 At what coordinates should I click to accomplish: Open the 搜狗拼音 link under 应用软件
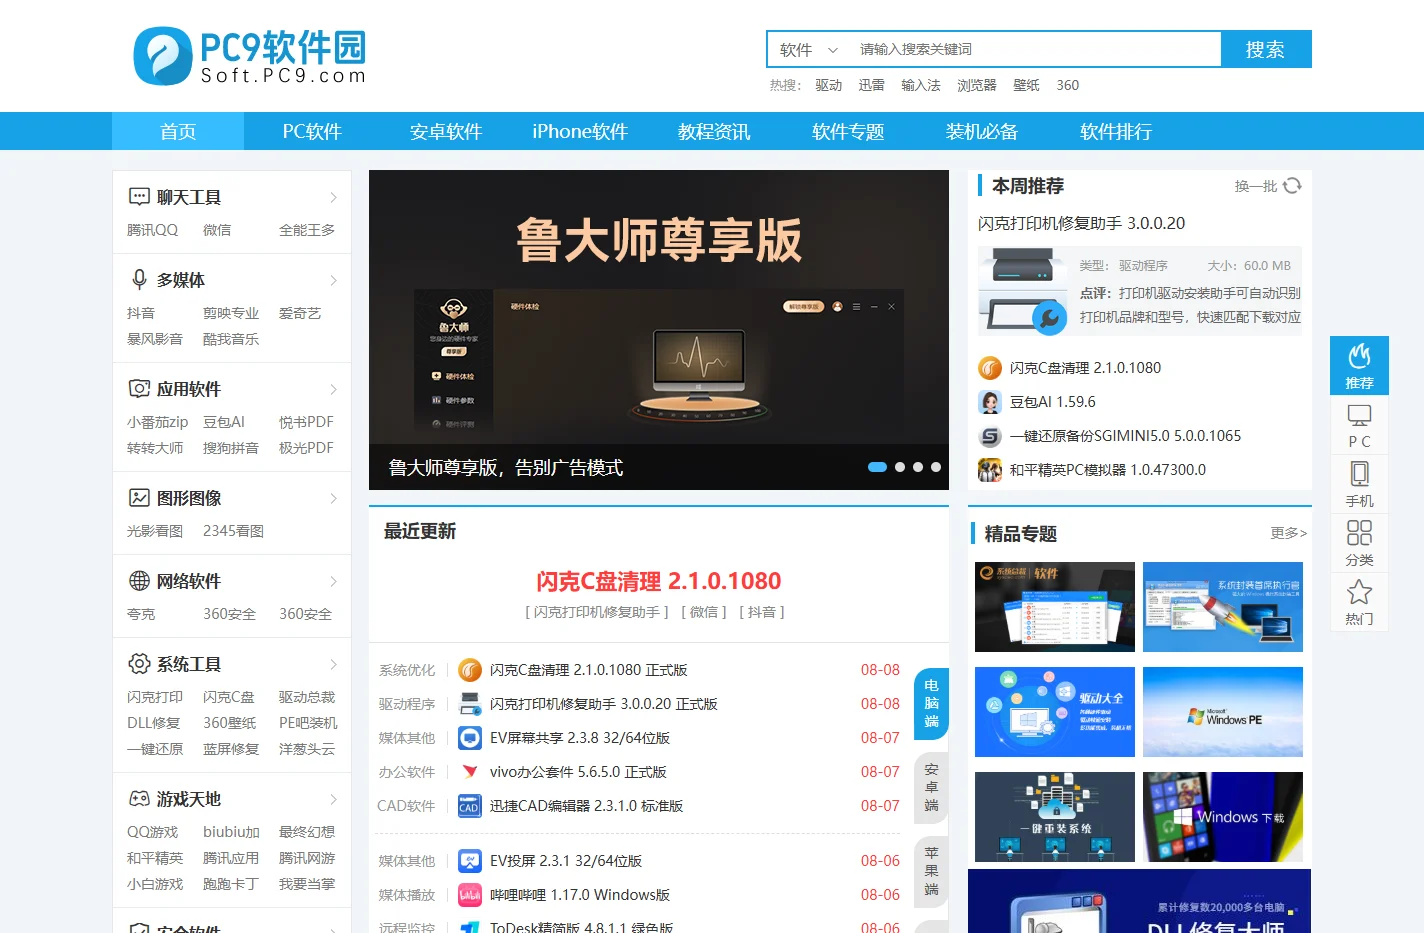pyautogui.click(x=231, y=448)
